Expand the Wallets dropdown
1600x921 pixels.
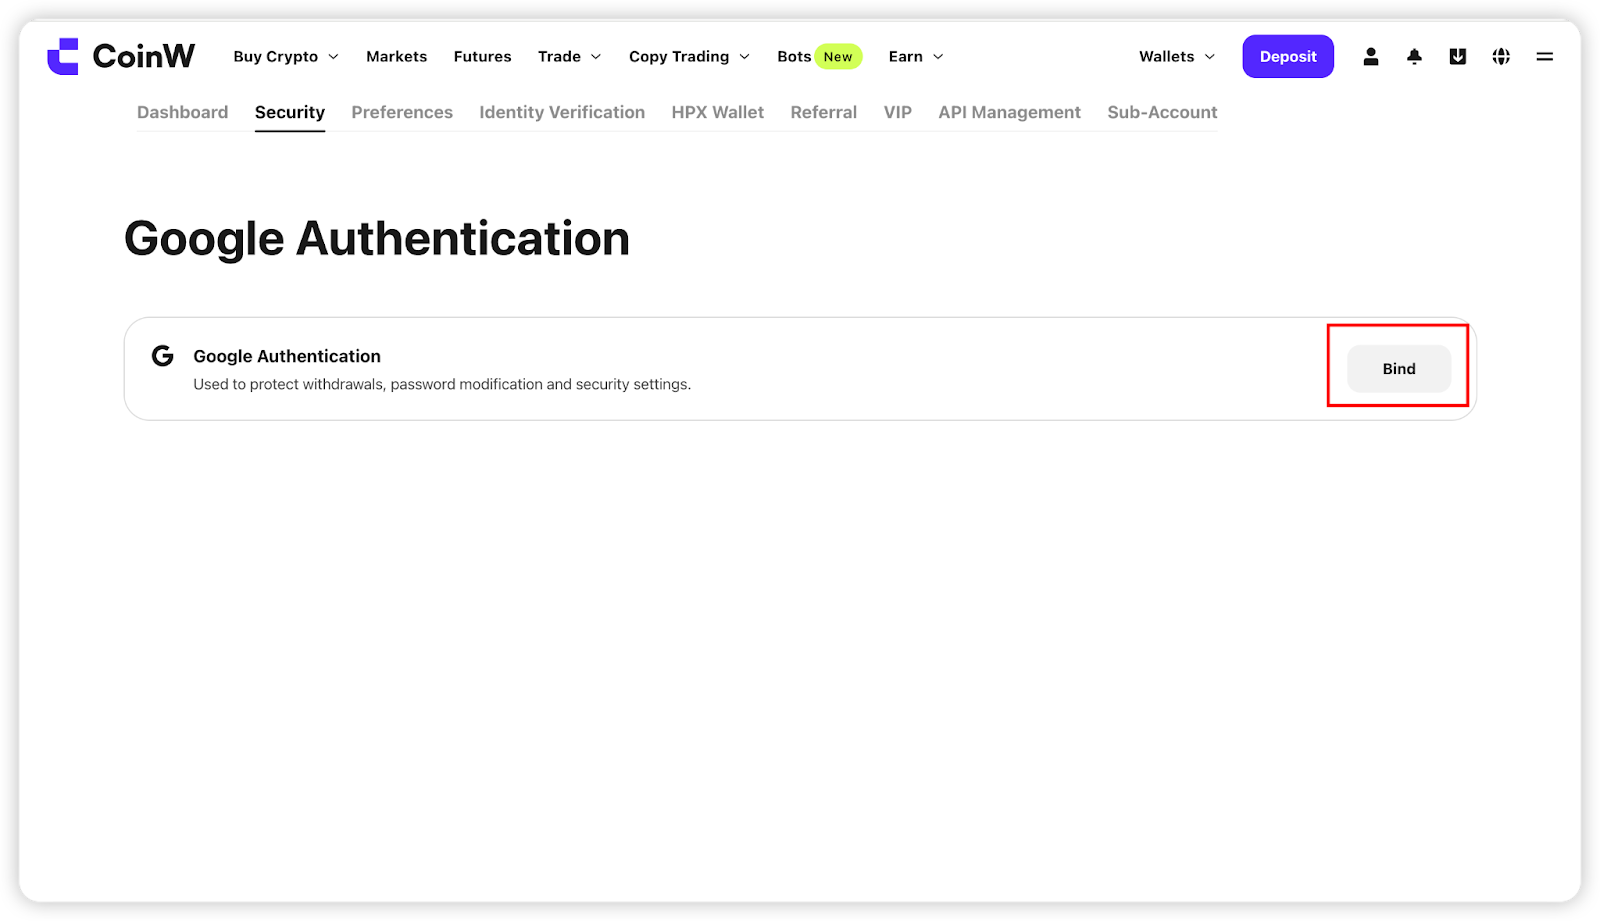point(1177,57)
